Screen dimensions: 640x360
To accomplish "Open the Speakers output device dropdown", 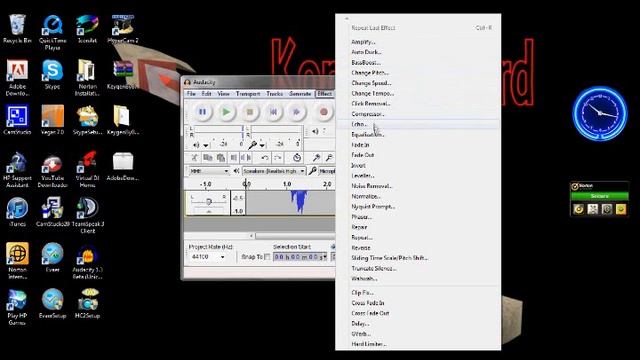I will tap(273, 171).
